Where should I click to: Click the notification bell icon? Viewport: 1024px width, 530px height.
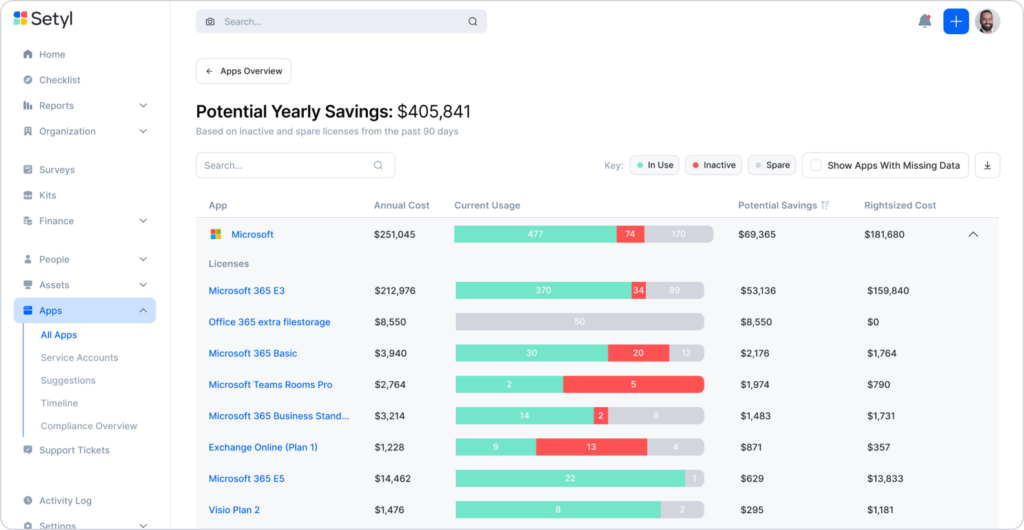924,22
